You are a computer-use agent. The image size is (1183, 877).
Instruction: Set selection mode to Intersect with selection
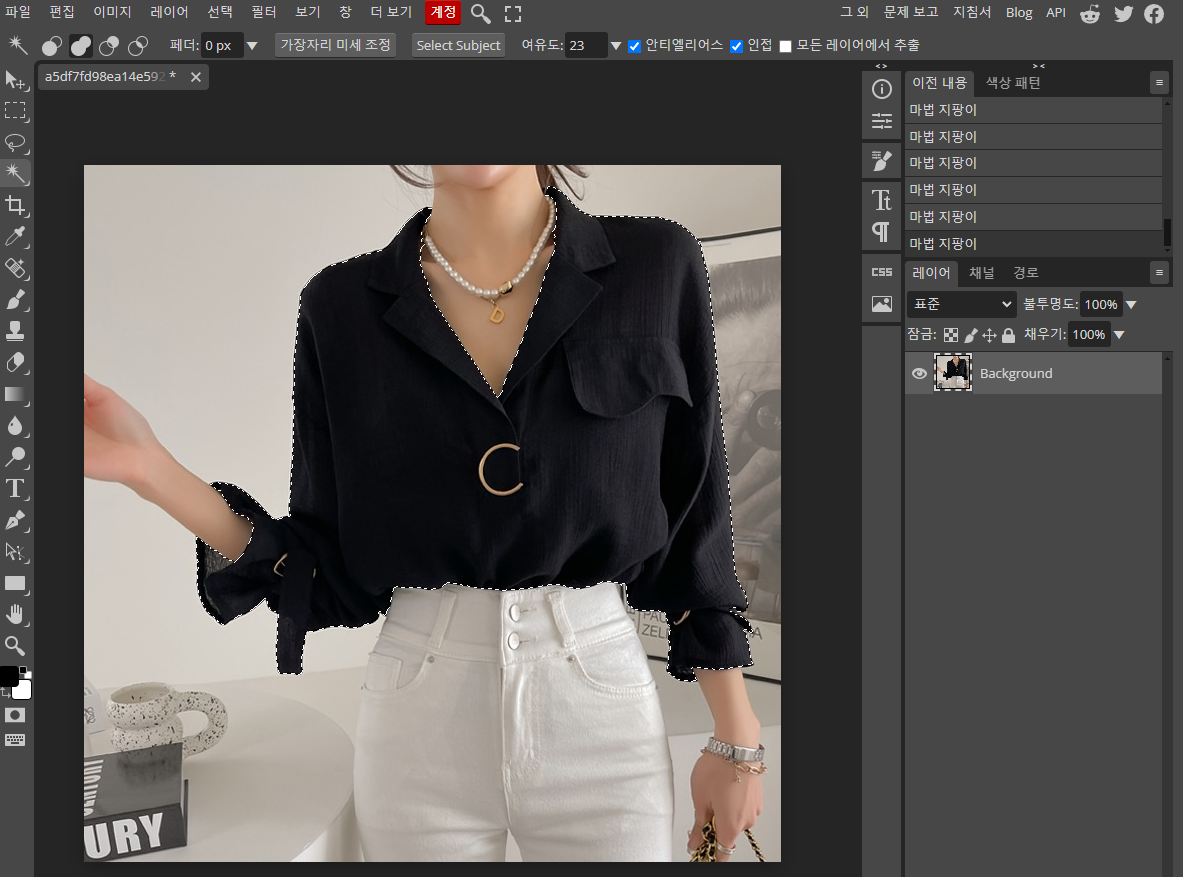click(x=138, y=46)
